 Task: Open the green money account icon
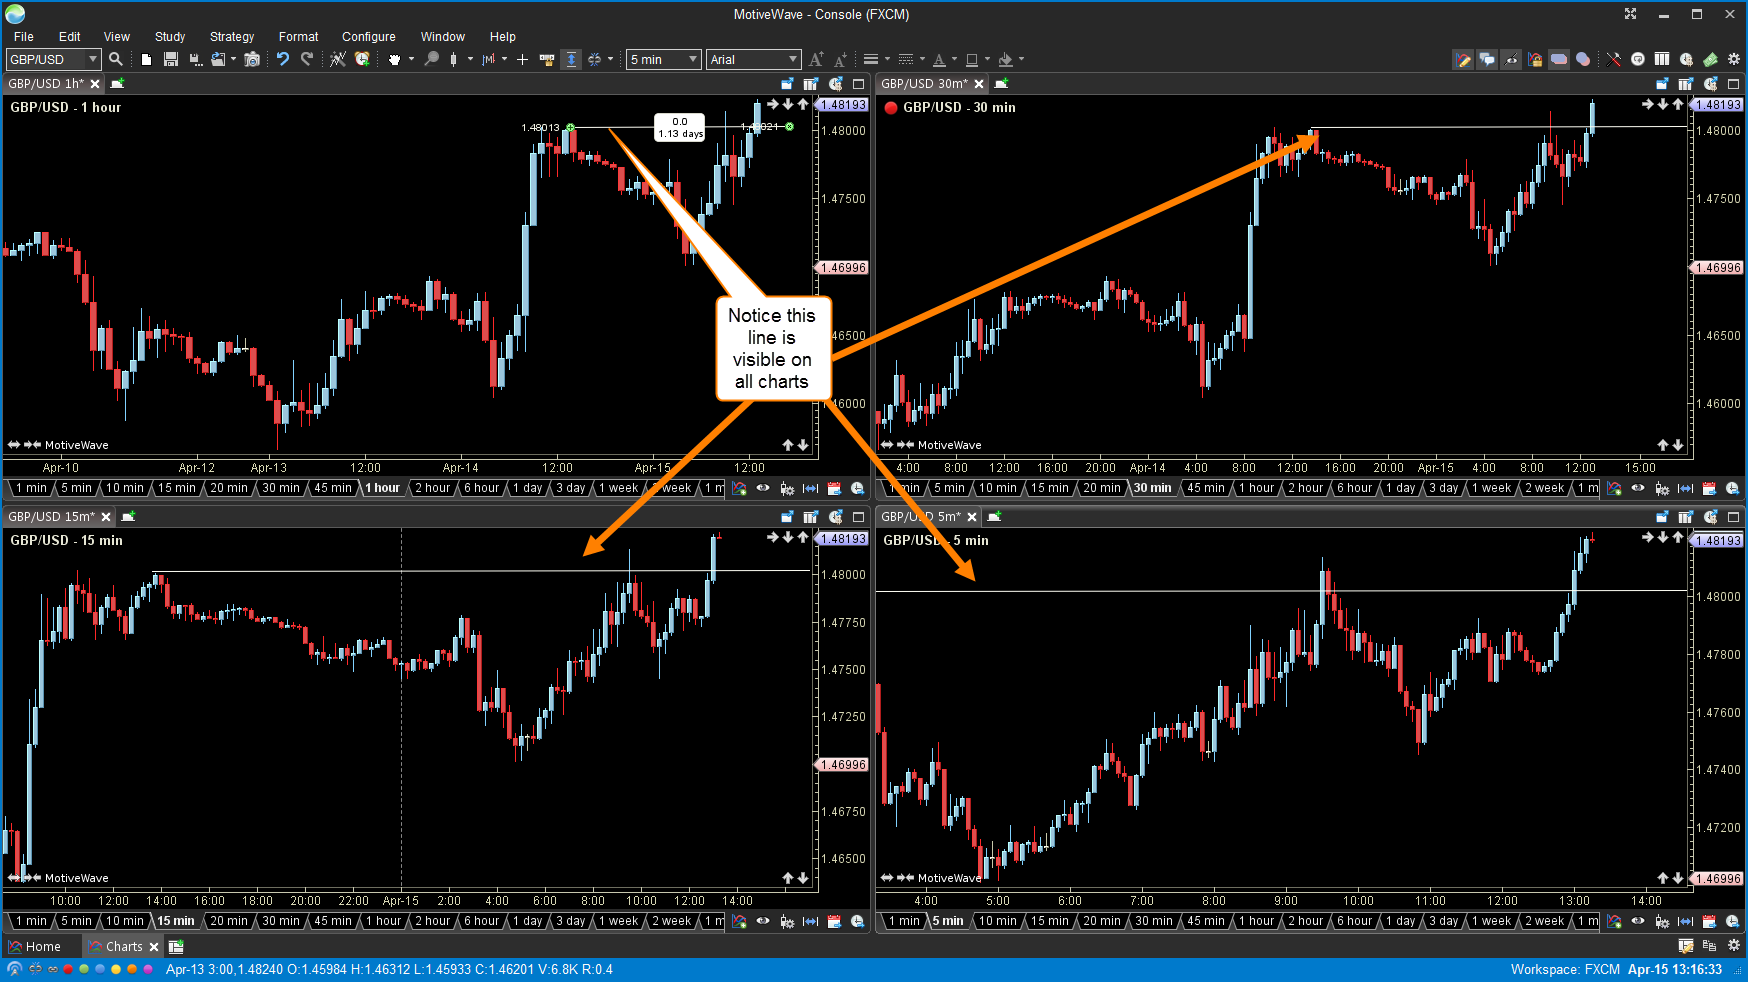[x=1711, y=59]
